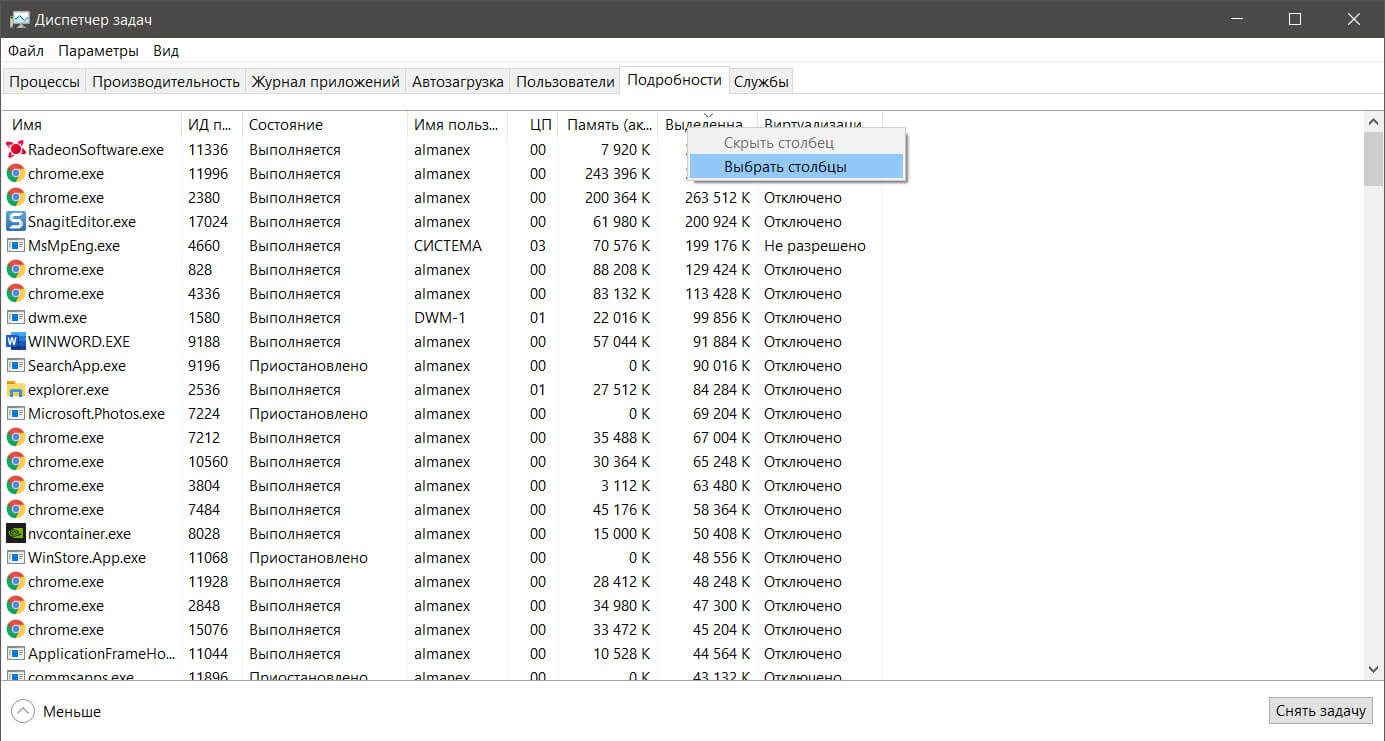Click the Снять задачу button

(1320, 711)
